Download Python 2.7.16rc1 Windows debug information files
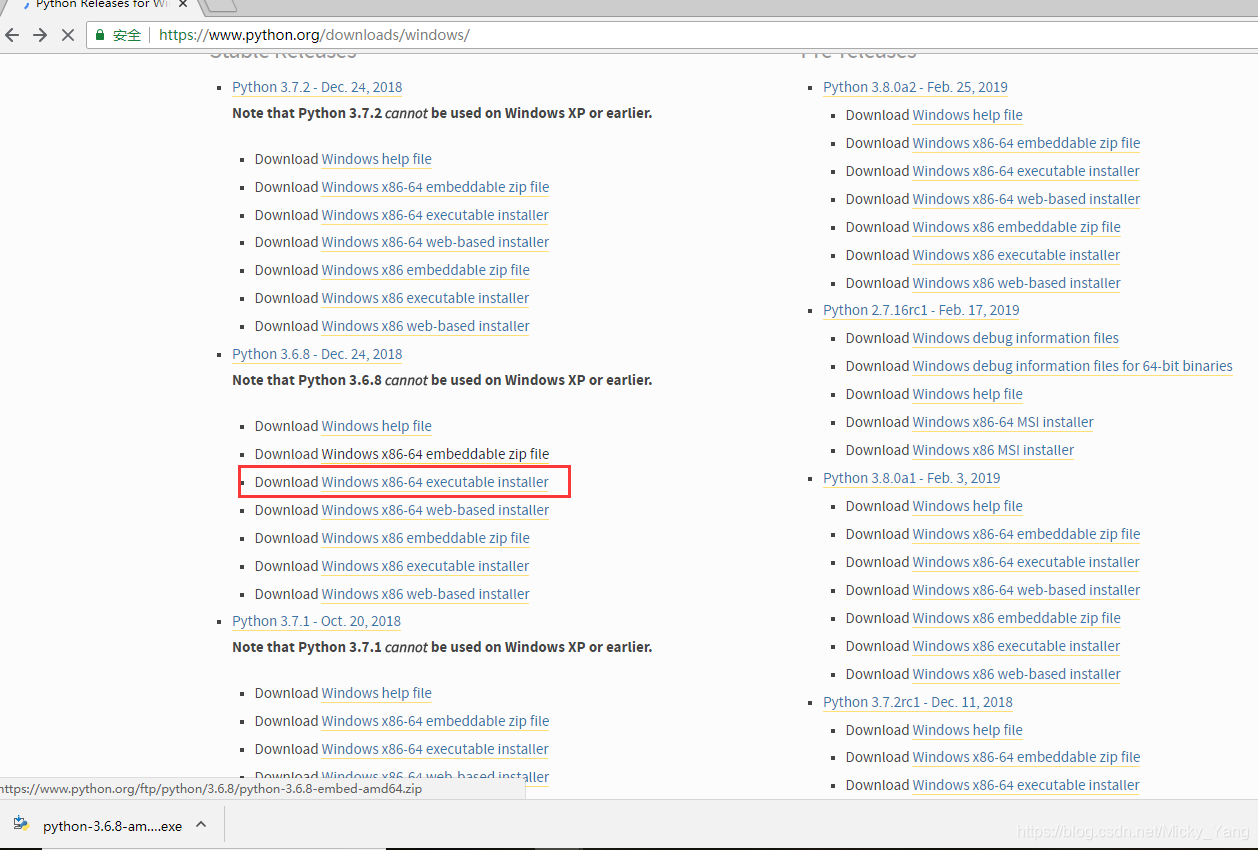The image size is (1258, 850). [x=1015, y=338]
